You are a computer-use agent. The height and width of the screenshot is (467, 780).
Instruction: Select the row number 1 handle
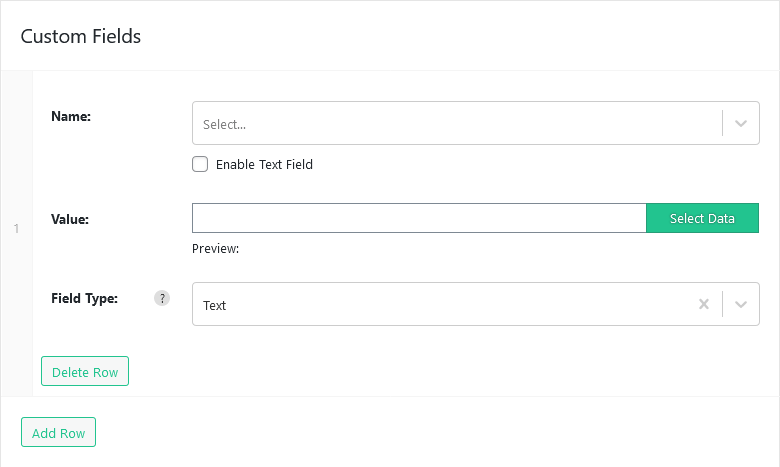[x=16, y=229]
